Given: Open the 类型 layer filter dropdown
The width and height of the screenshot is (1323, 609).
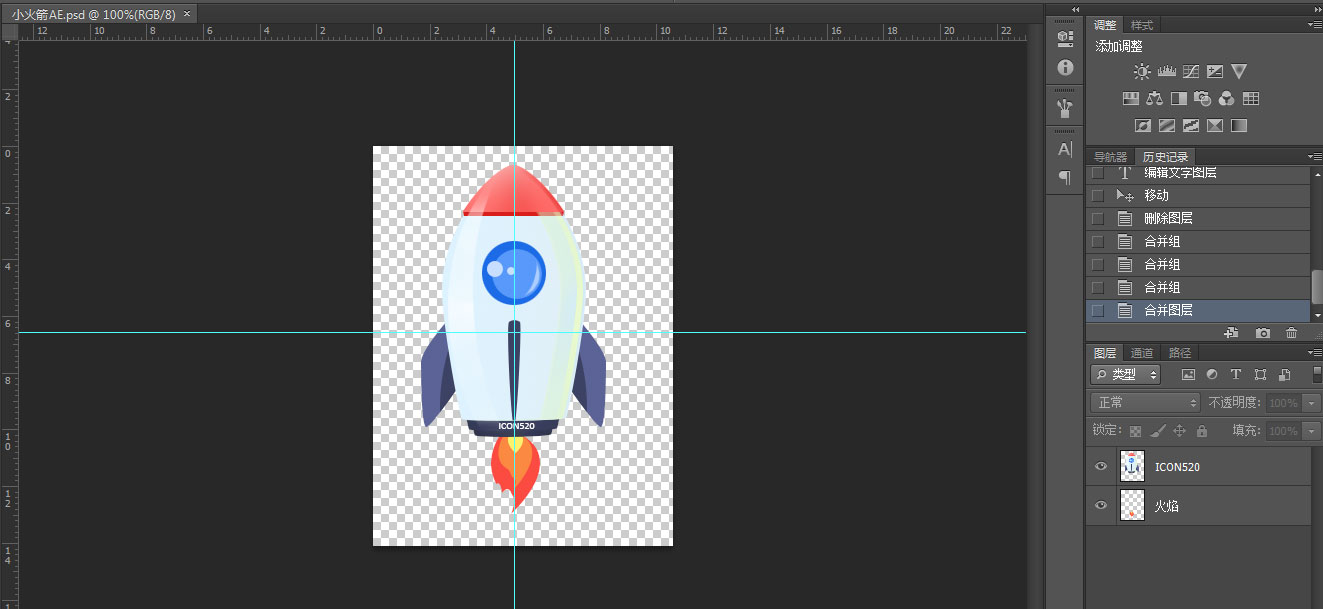Looking at the screenshot, I should 1126,375.
